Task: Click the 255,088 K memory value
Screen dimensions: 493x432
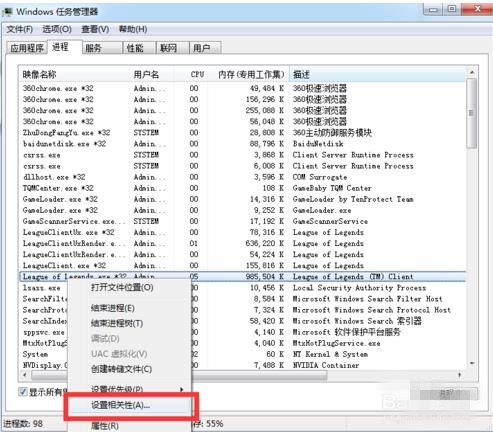Action: [x=265, y=110]
